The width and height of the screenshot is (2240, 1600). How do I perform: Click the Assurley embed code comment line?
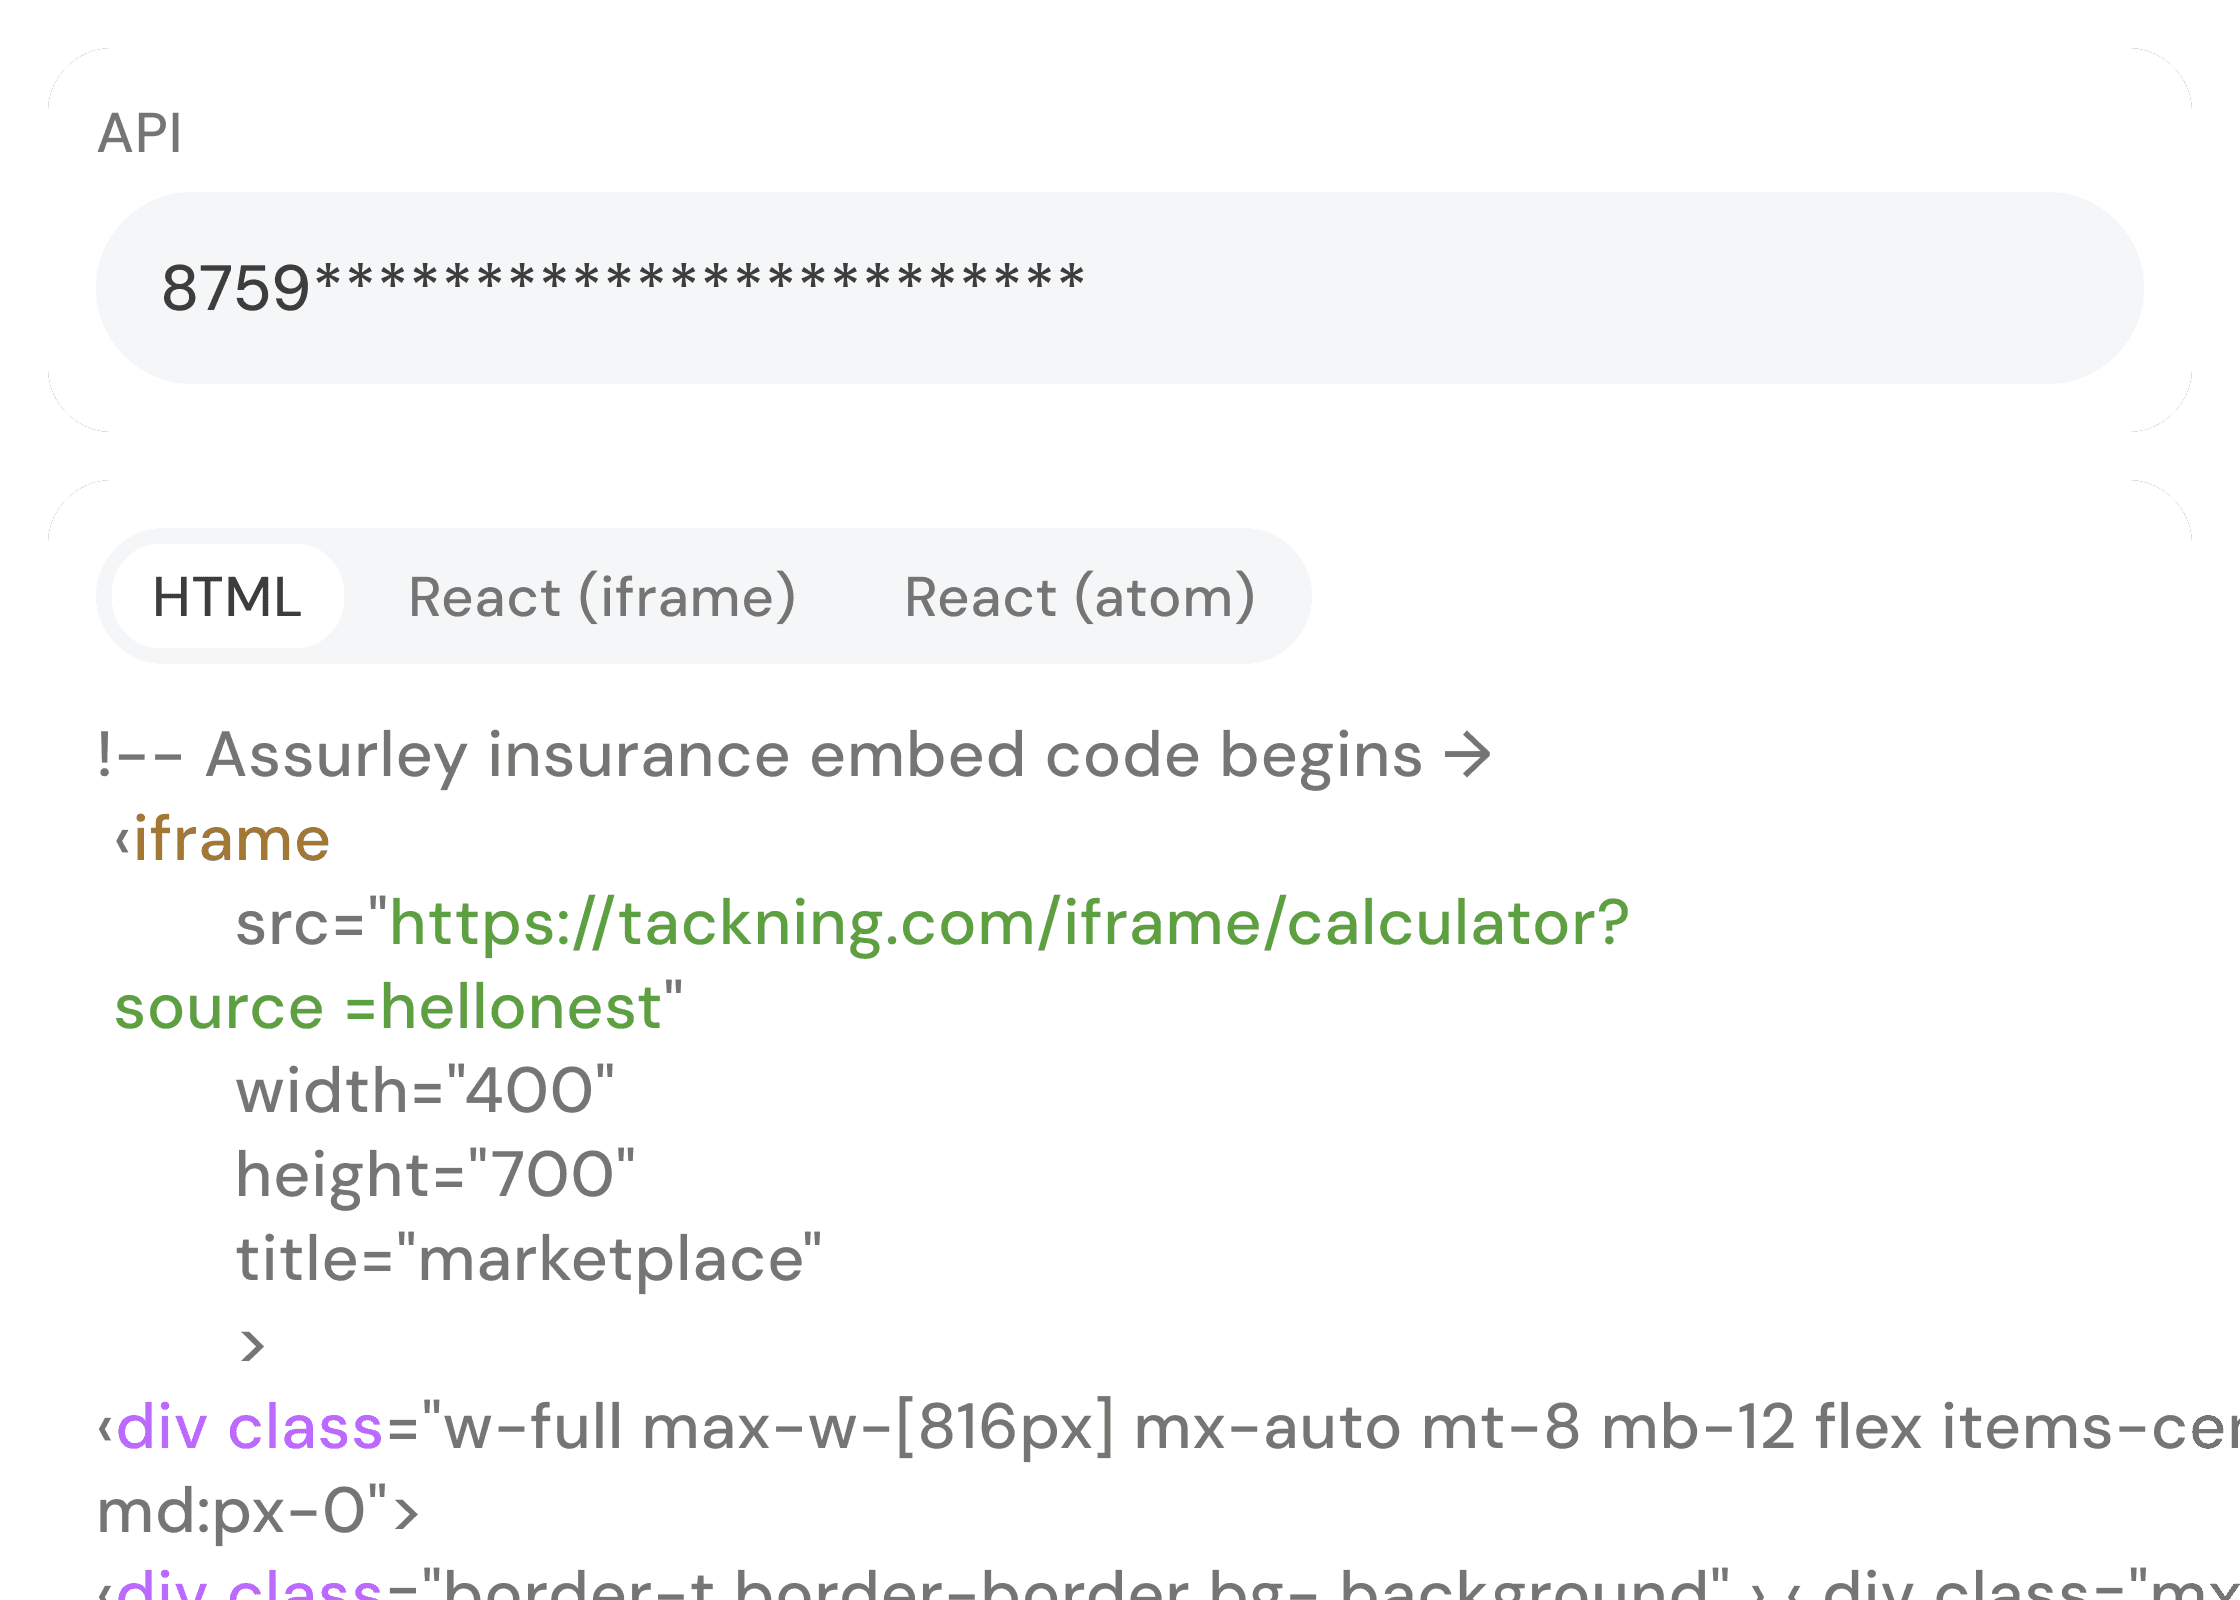pyautogui.click(x=760, y=754)
